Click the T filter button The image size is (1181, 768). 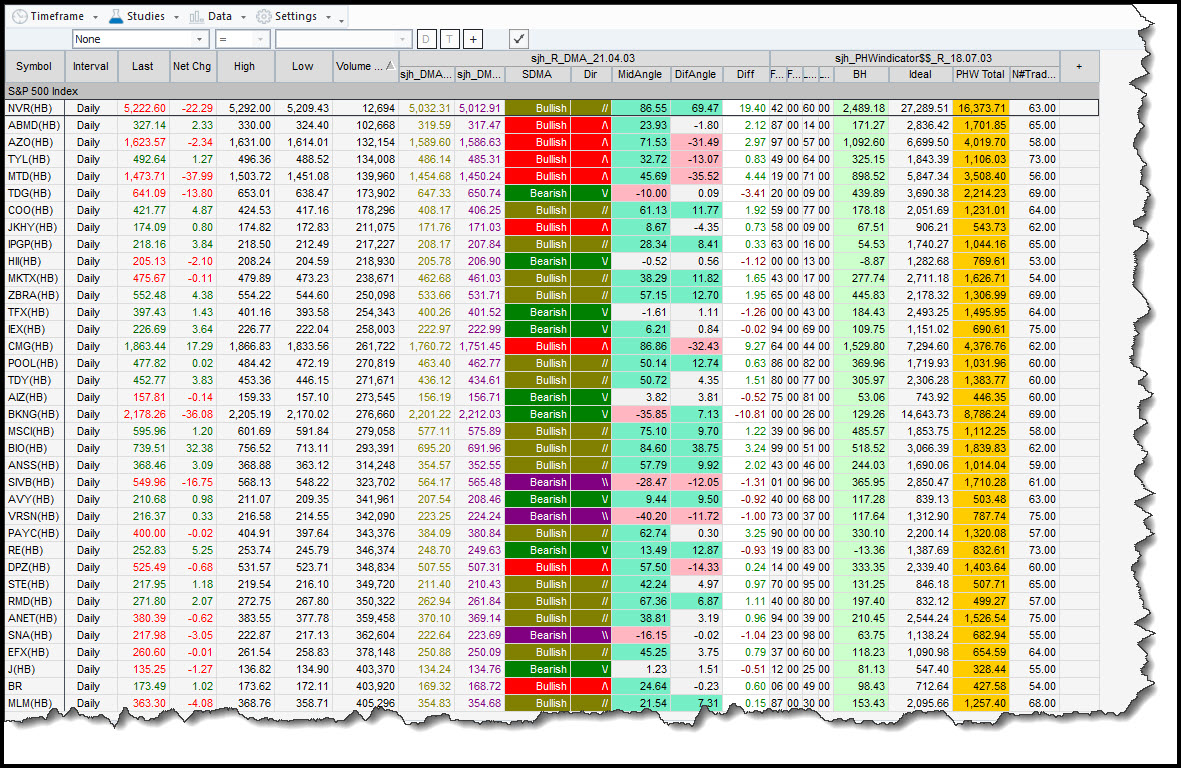pyautogui.click(x=450, y=39)
